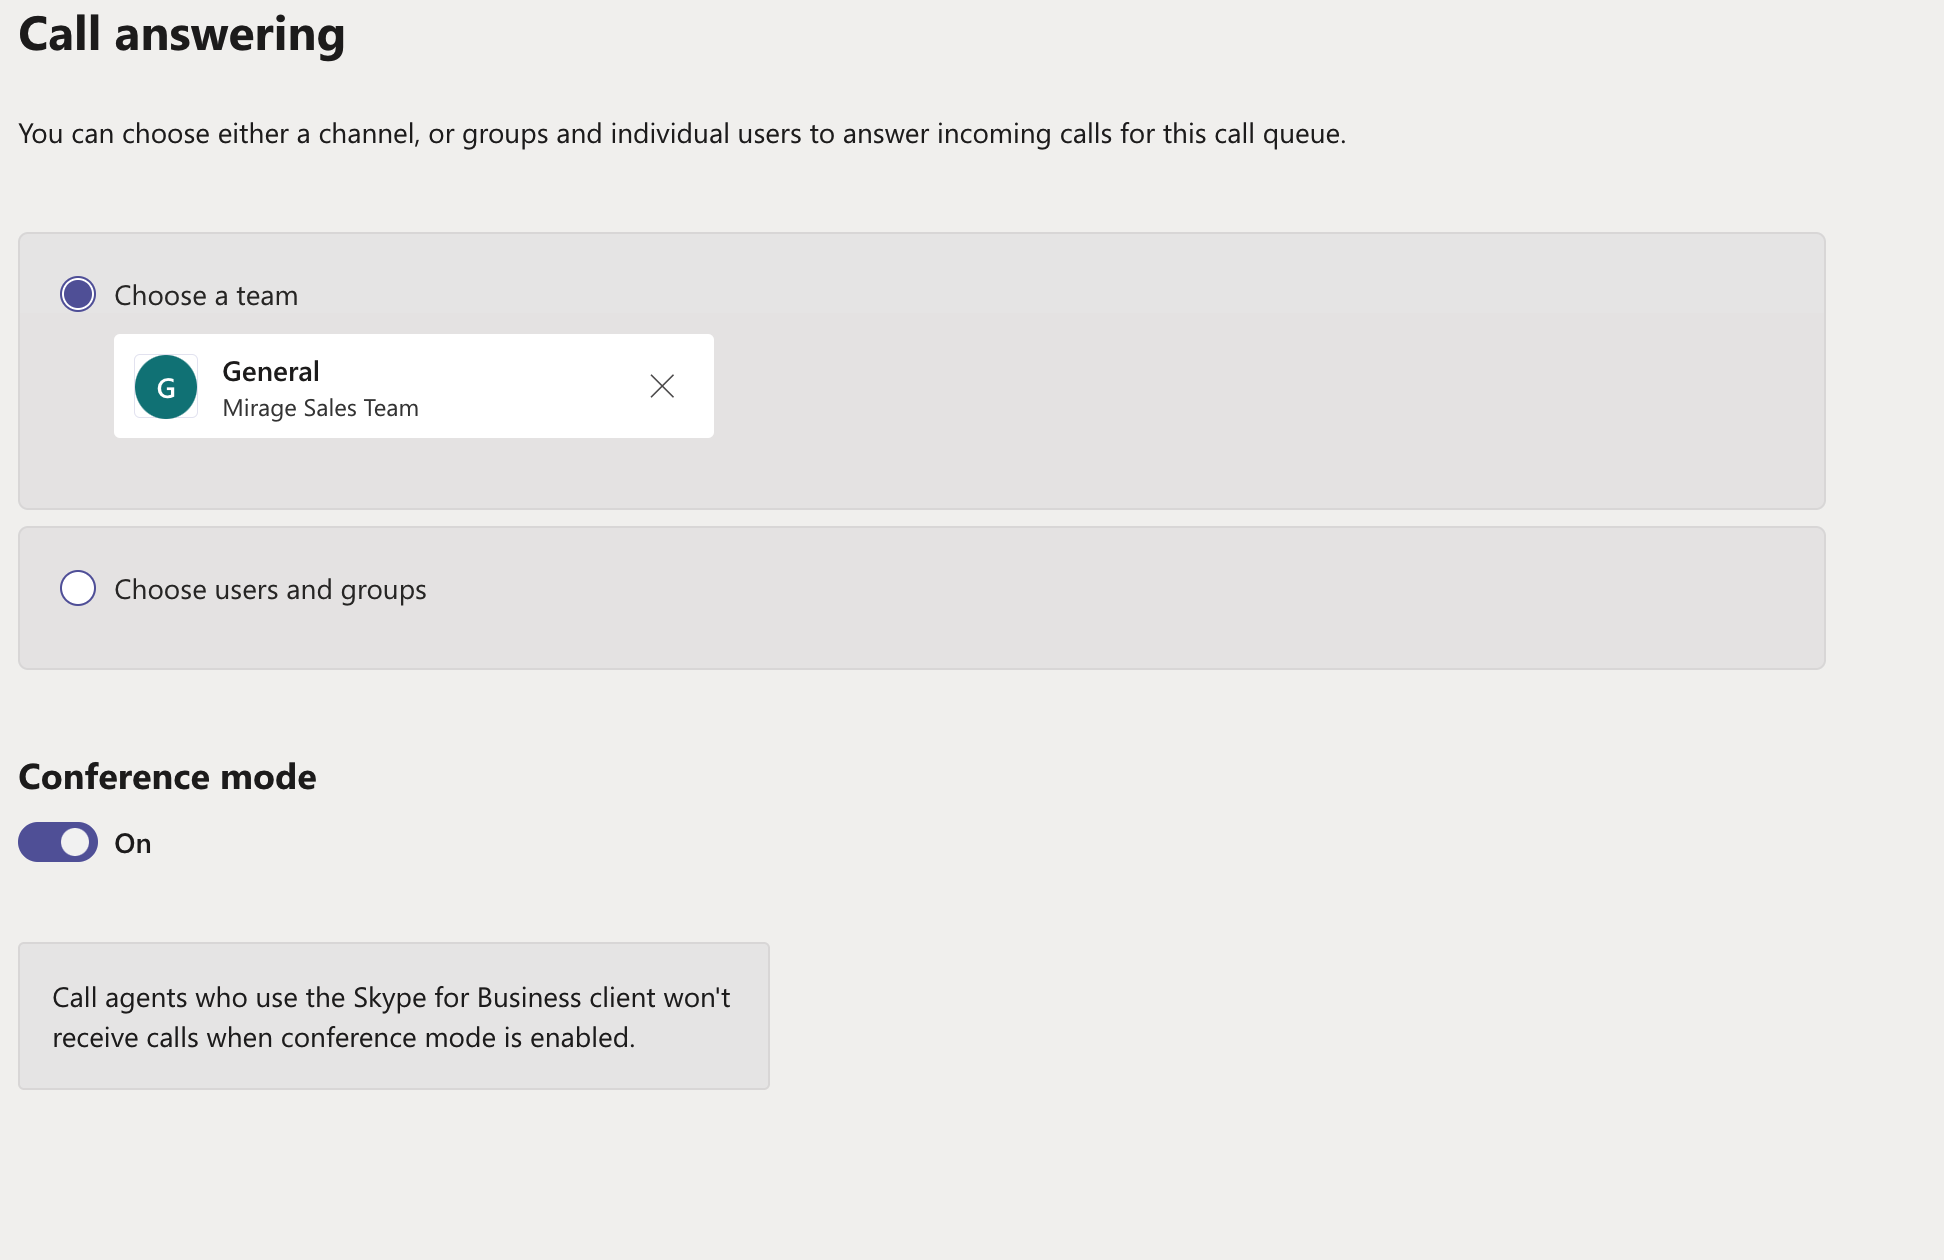The height and width of the screenshot is (1260, 1944).
Task: Click the Conference mode heading
Action: 167,777
